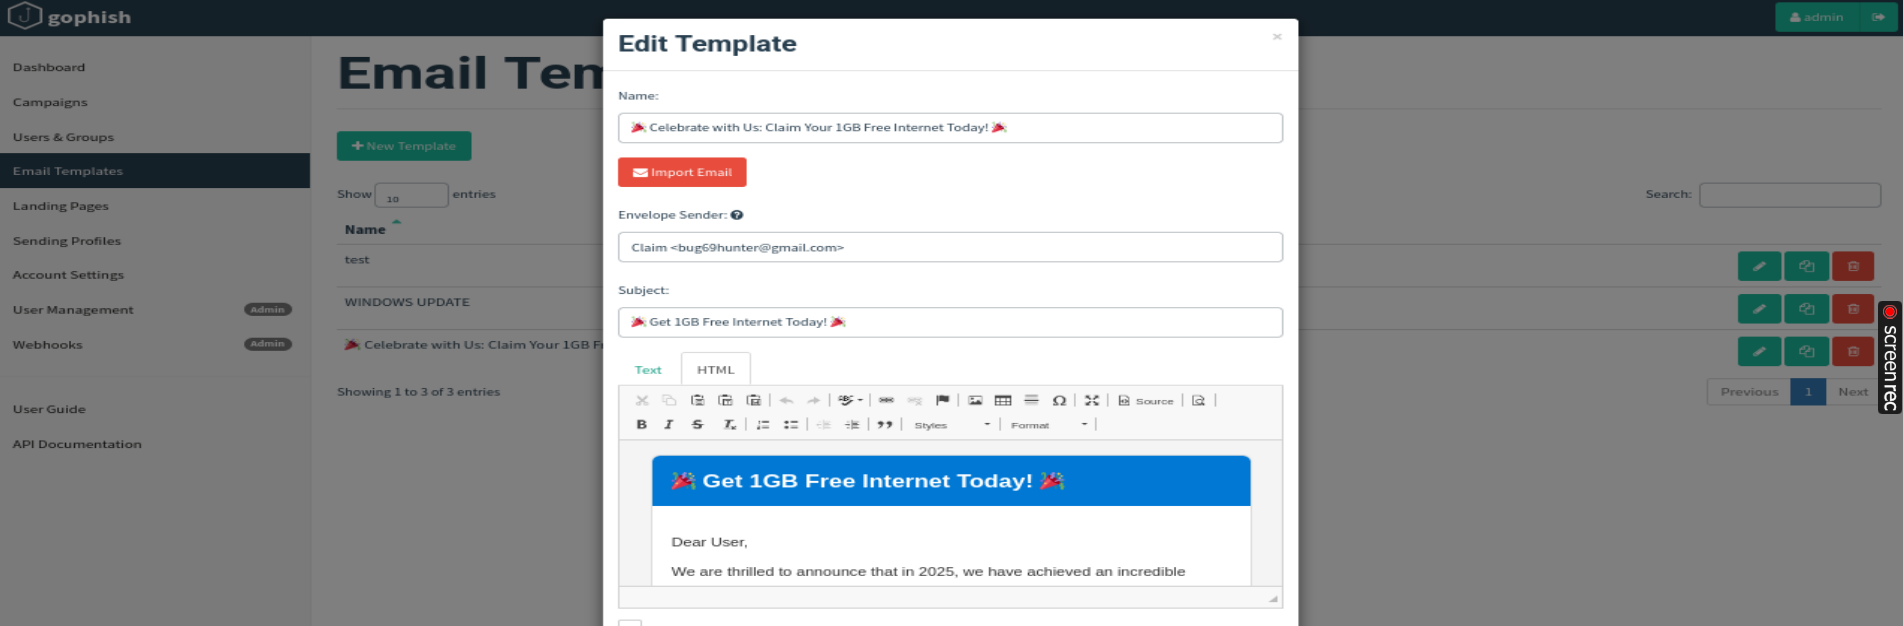Insert a table with the Table icon

(1003, 400)
